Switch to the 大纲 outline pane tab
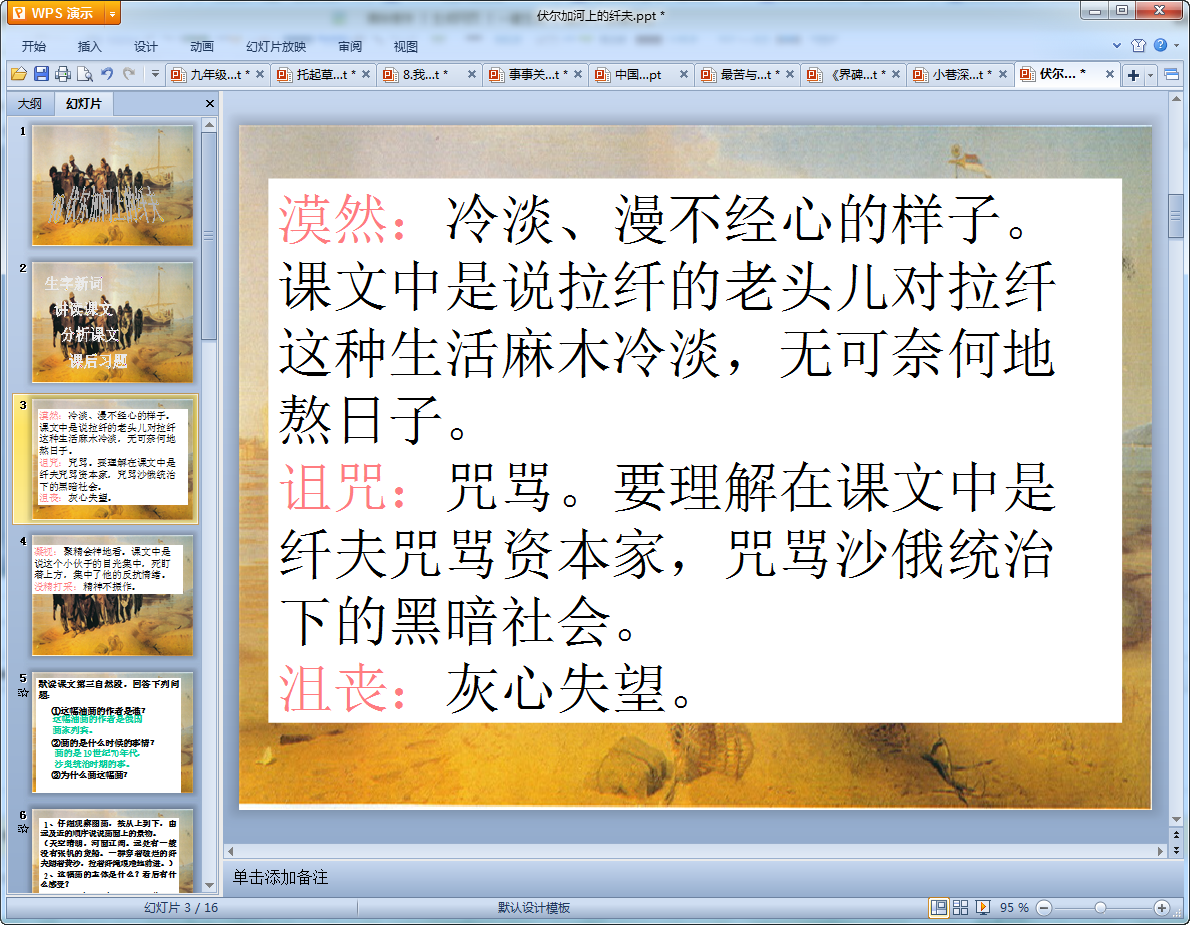Image resolution: width=1190 pixels, height=925 pixels. [30, 103]
